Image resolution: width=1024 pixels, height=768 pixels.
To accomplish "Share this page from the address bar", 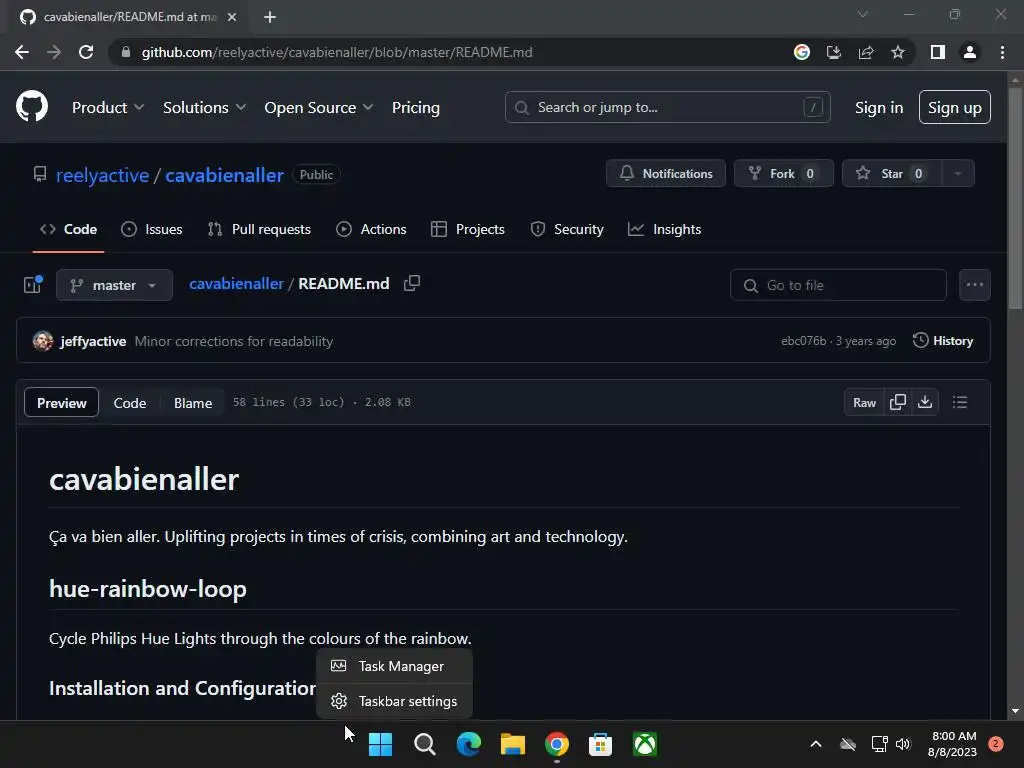I will 866,52.
